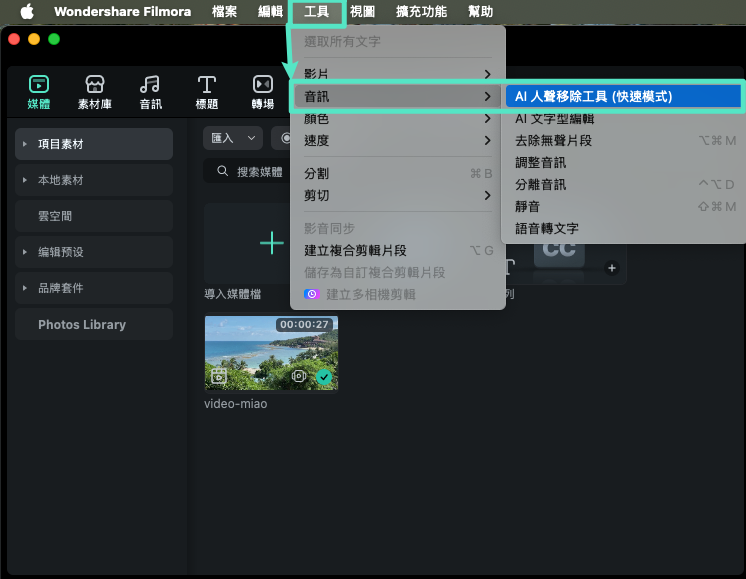
Task: Click the green checkmark on video-miao
Action: pos(324,377)
